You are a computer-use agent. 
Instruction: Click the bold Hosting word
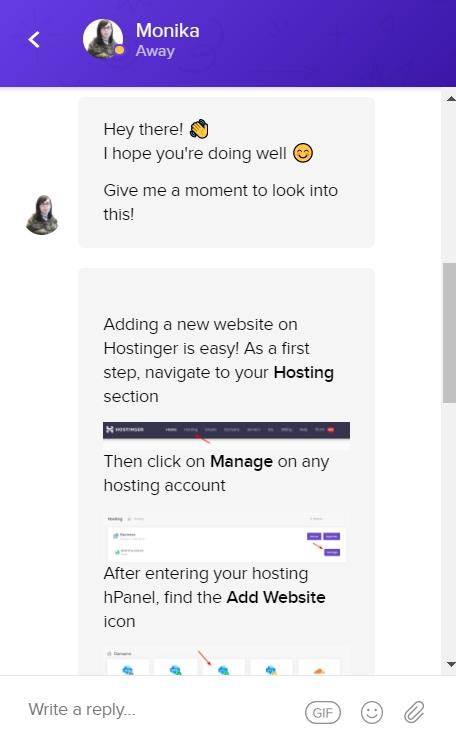click(303, 373)
